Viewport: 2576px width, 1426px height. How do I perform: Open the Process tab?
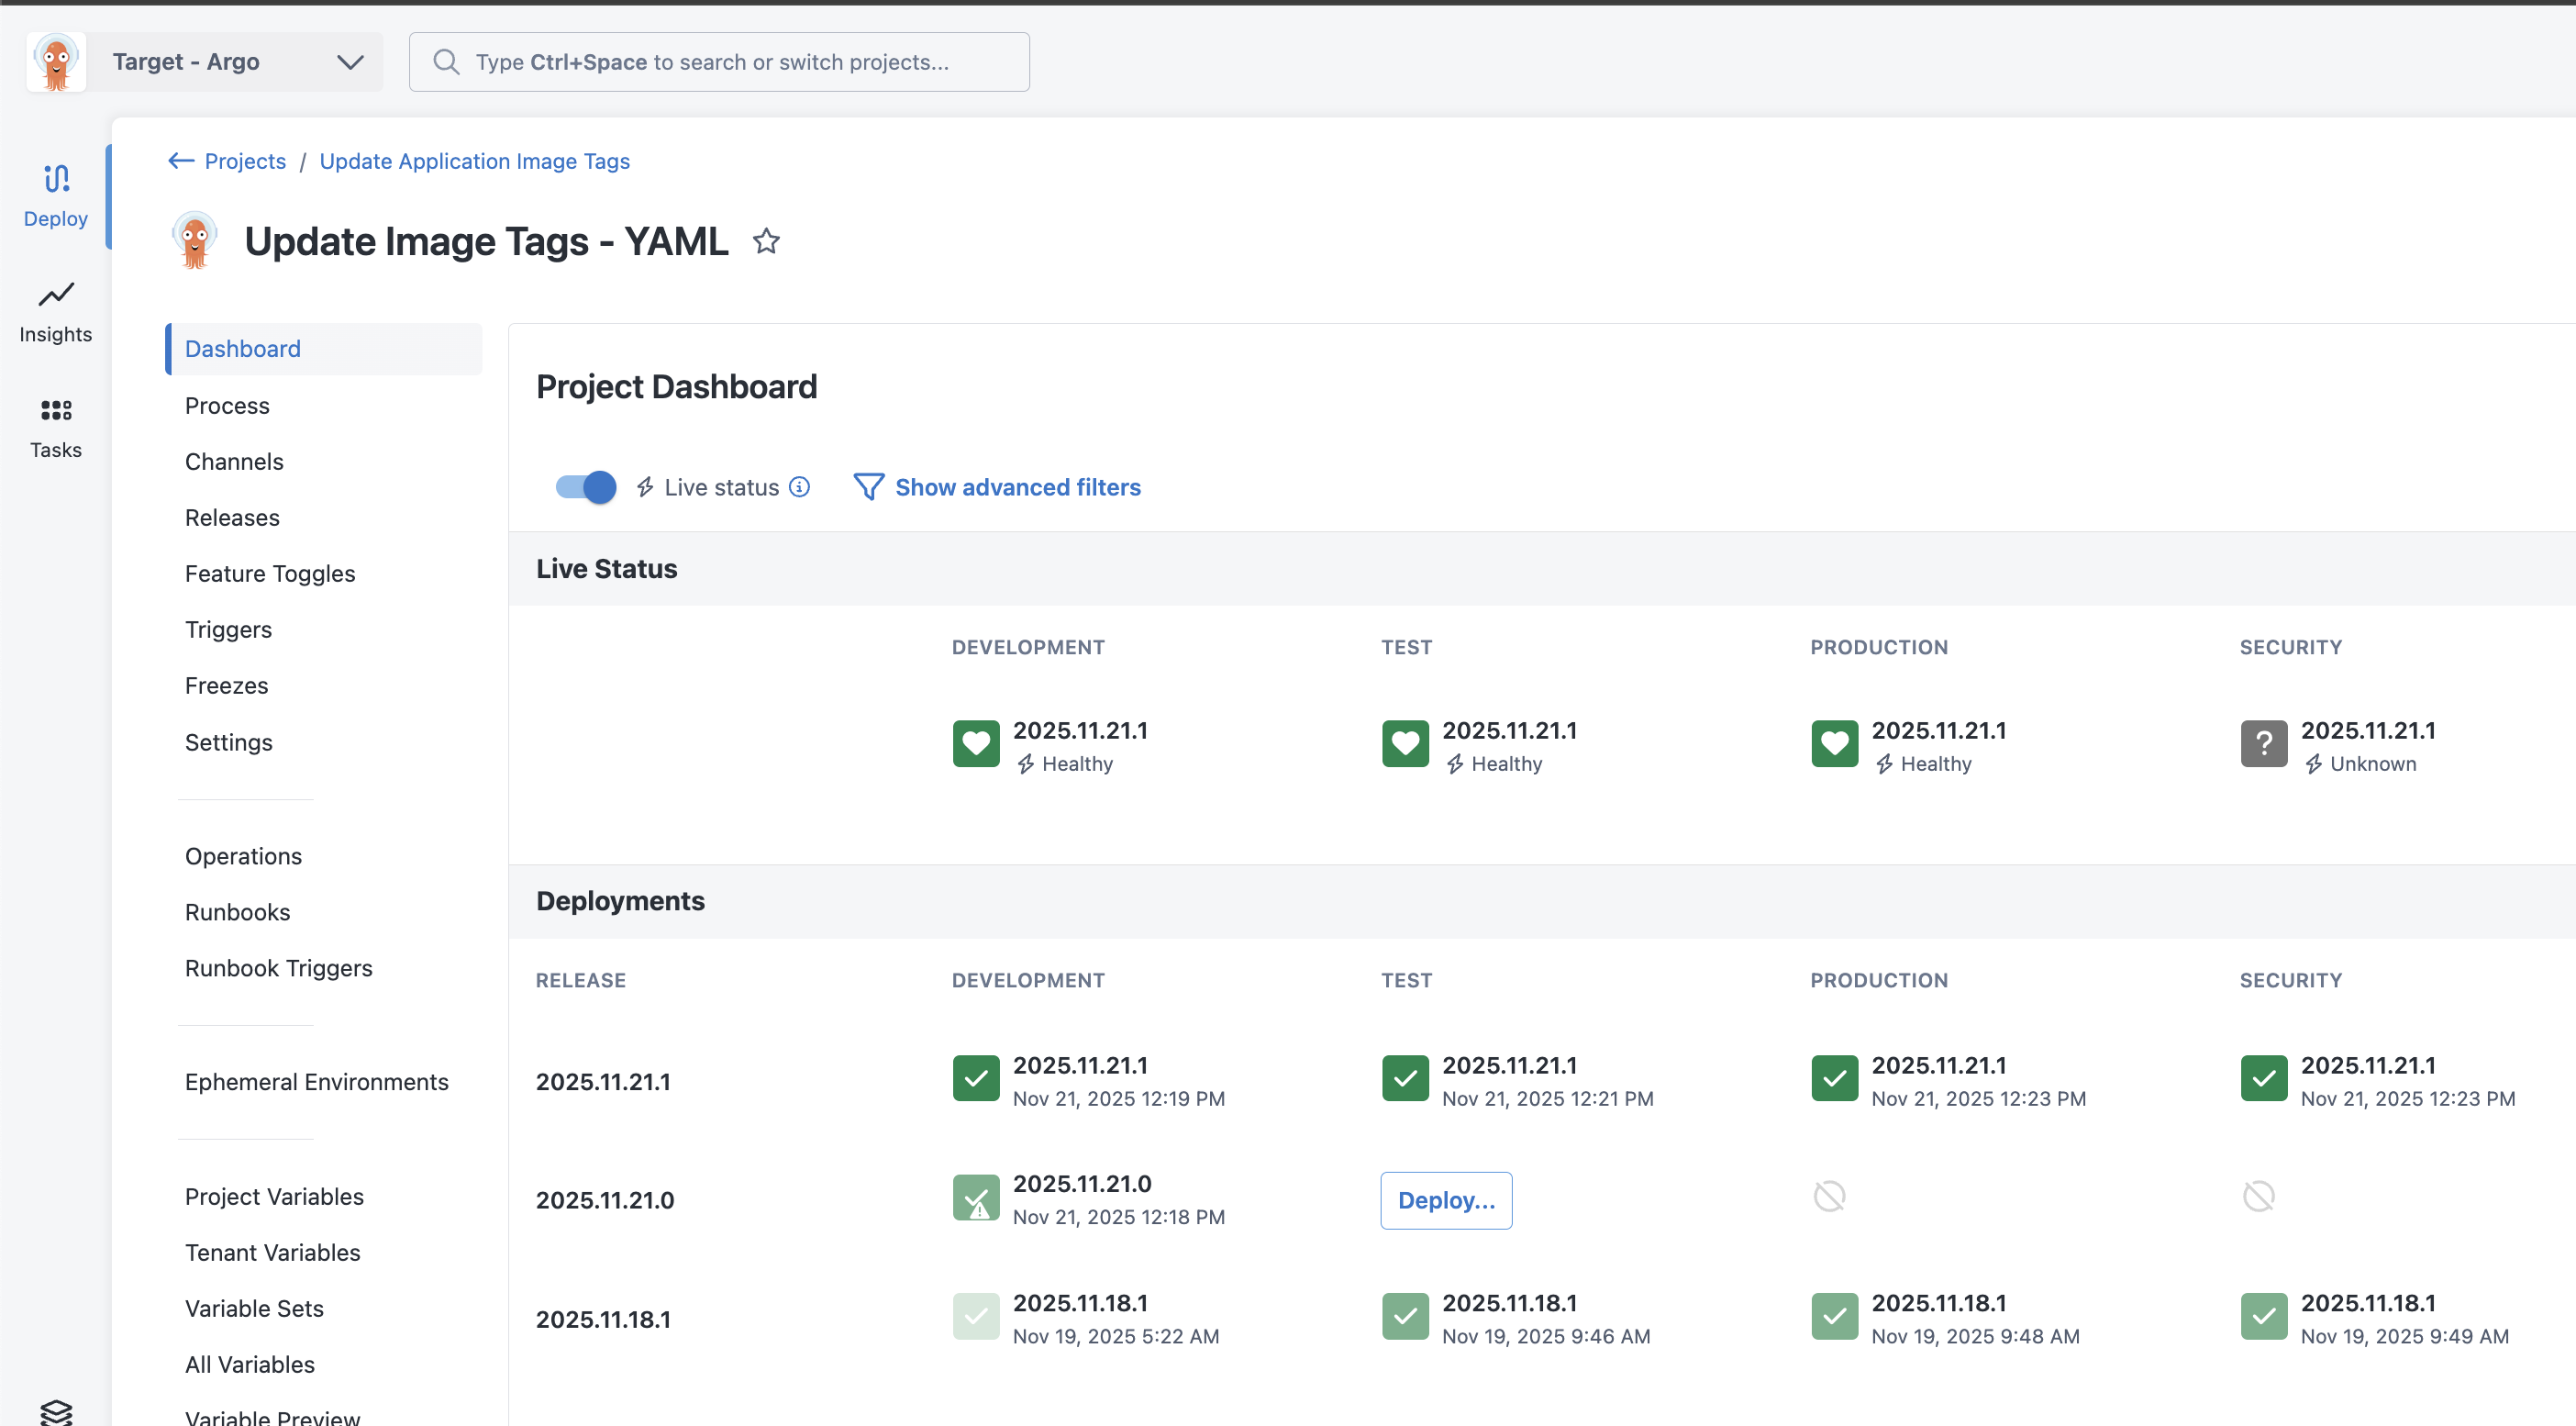click(226, 405)
